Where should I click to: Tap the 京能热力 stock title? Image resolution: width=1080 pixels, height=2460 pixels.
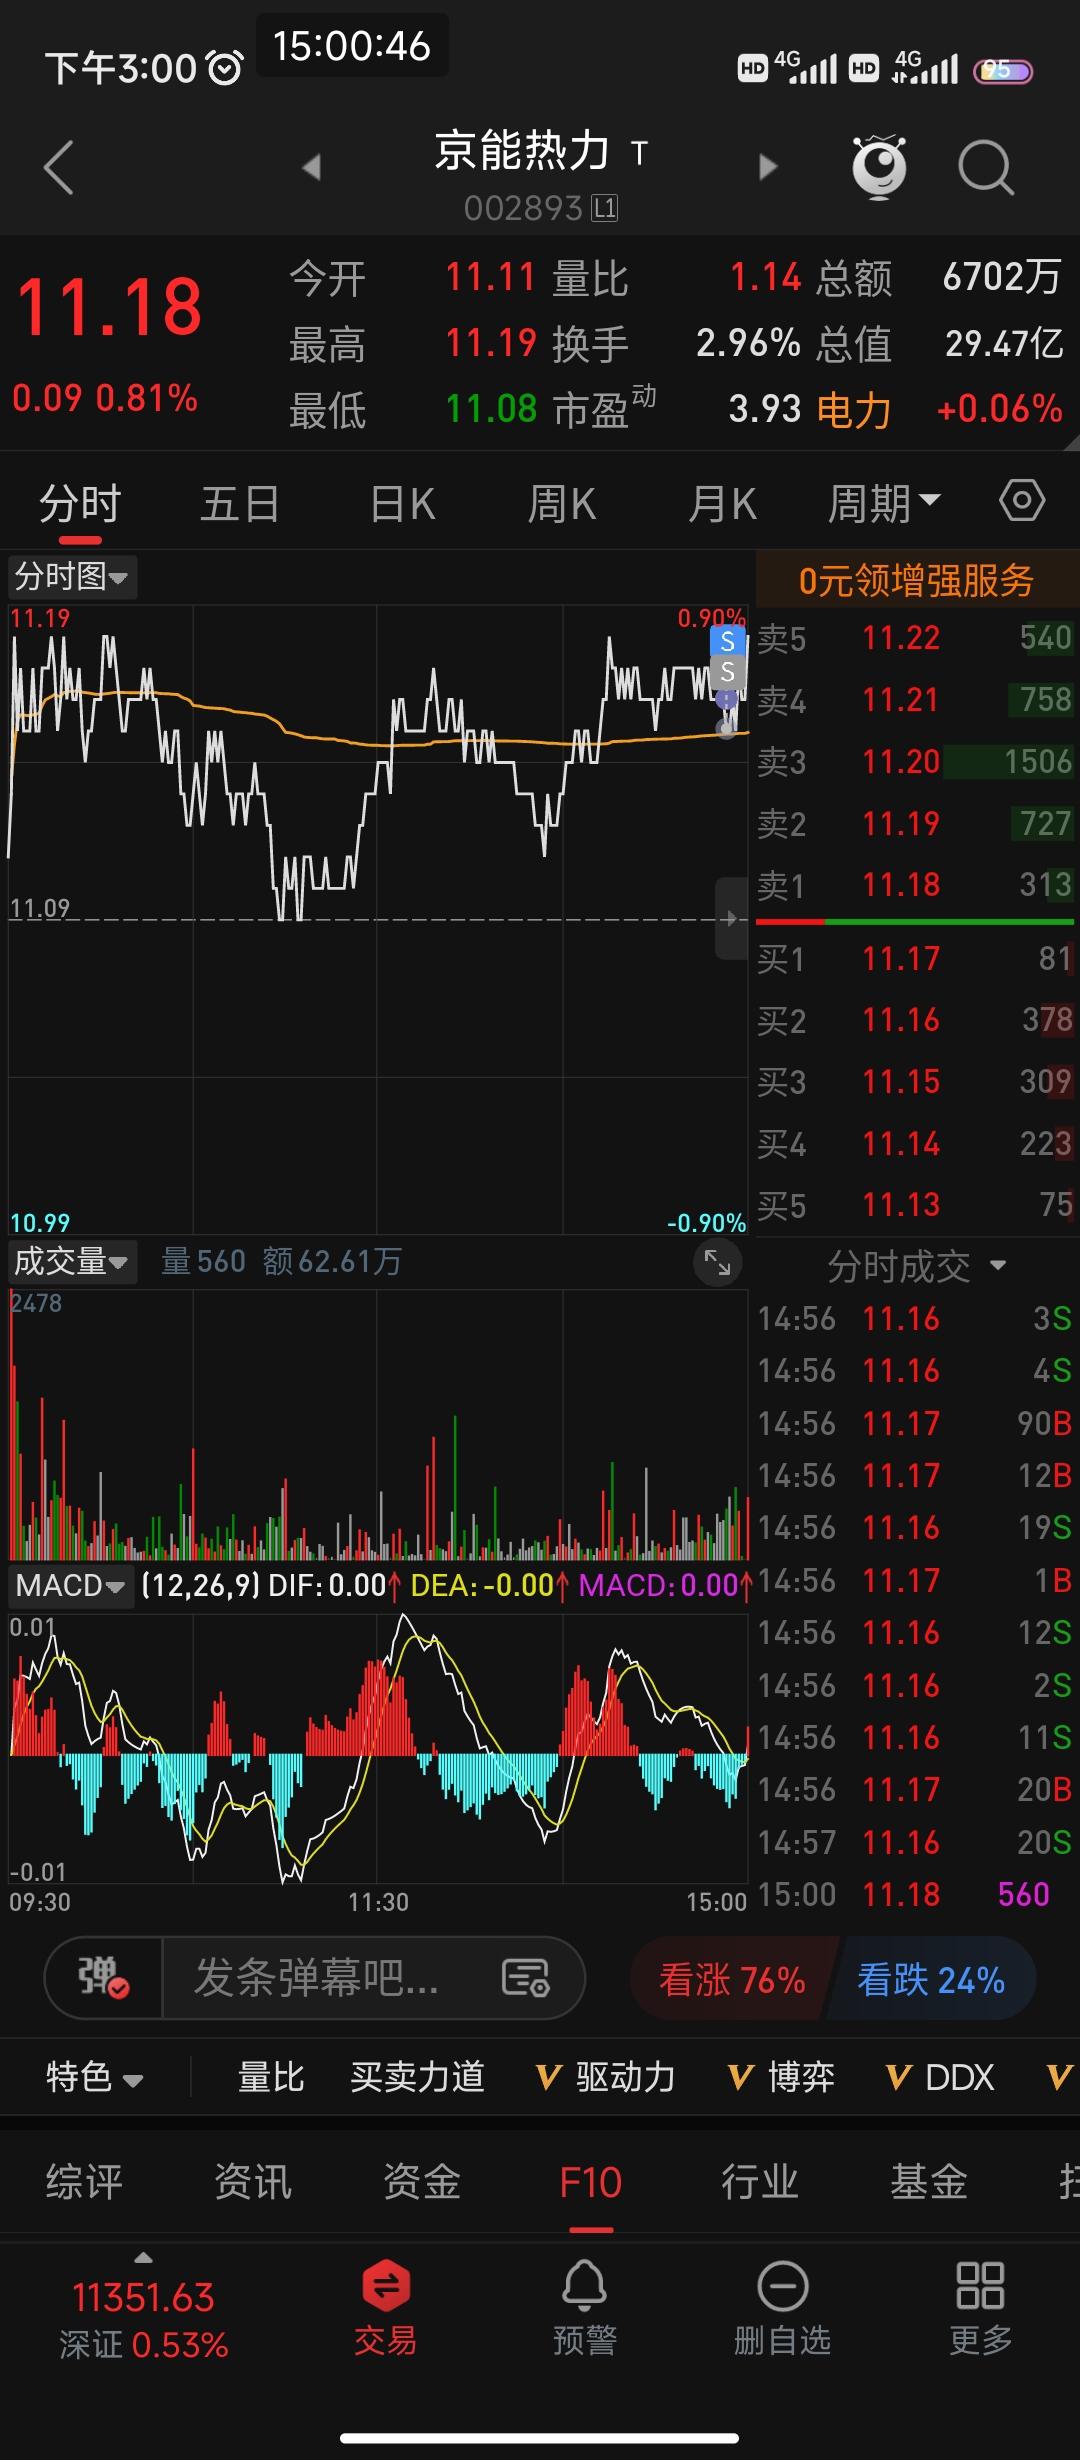(x=522, y=152)
